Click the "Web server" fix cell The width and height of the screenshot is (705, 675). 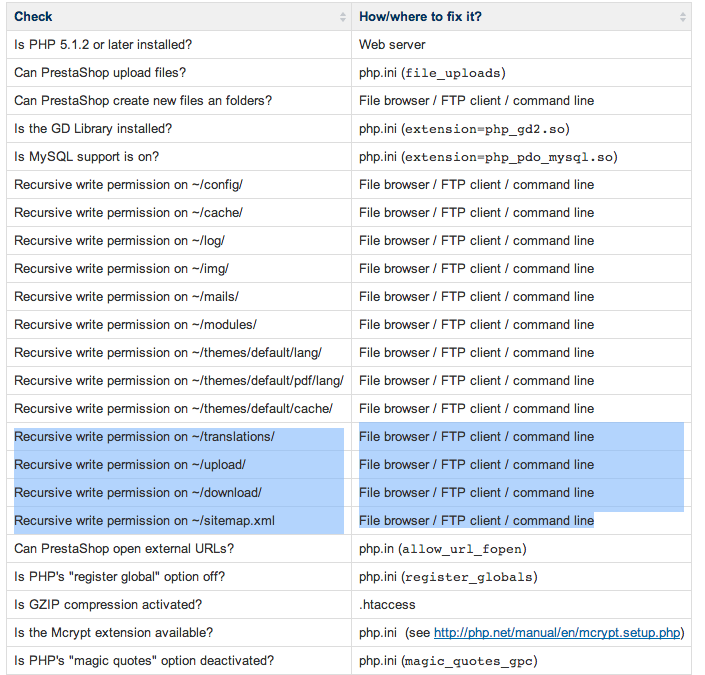point(393,45)
